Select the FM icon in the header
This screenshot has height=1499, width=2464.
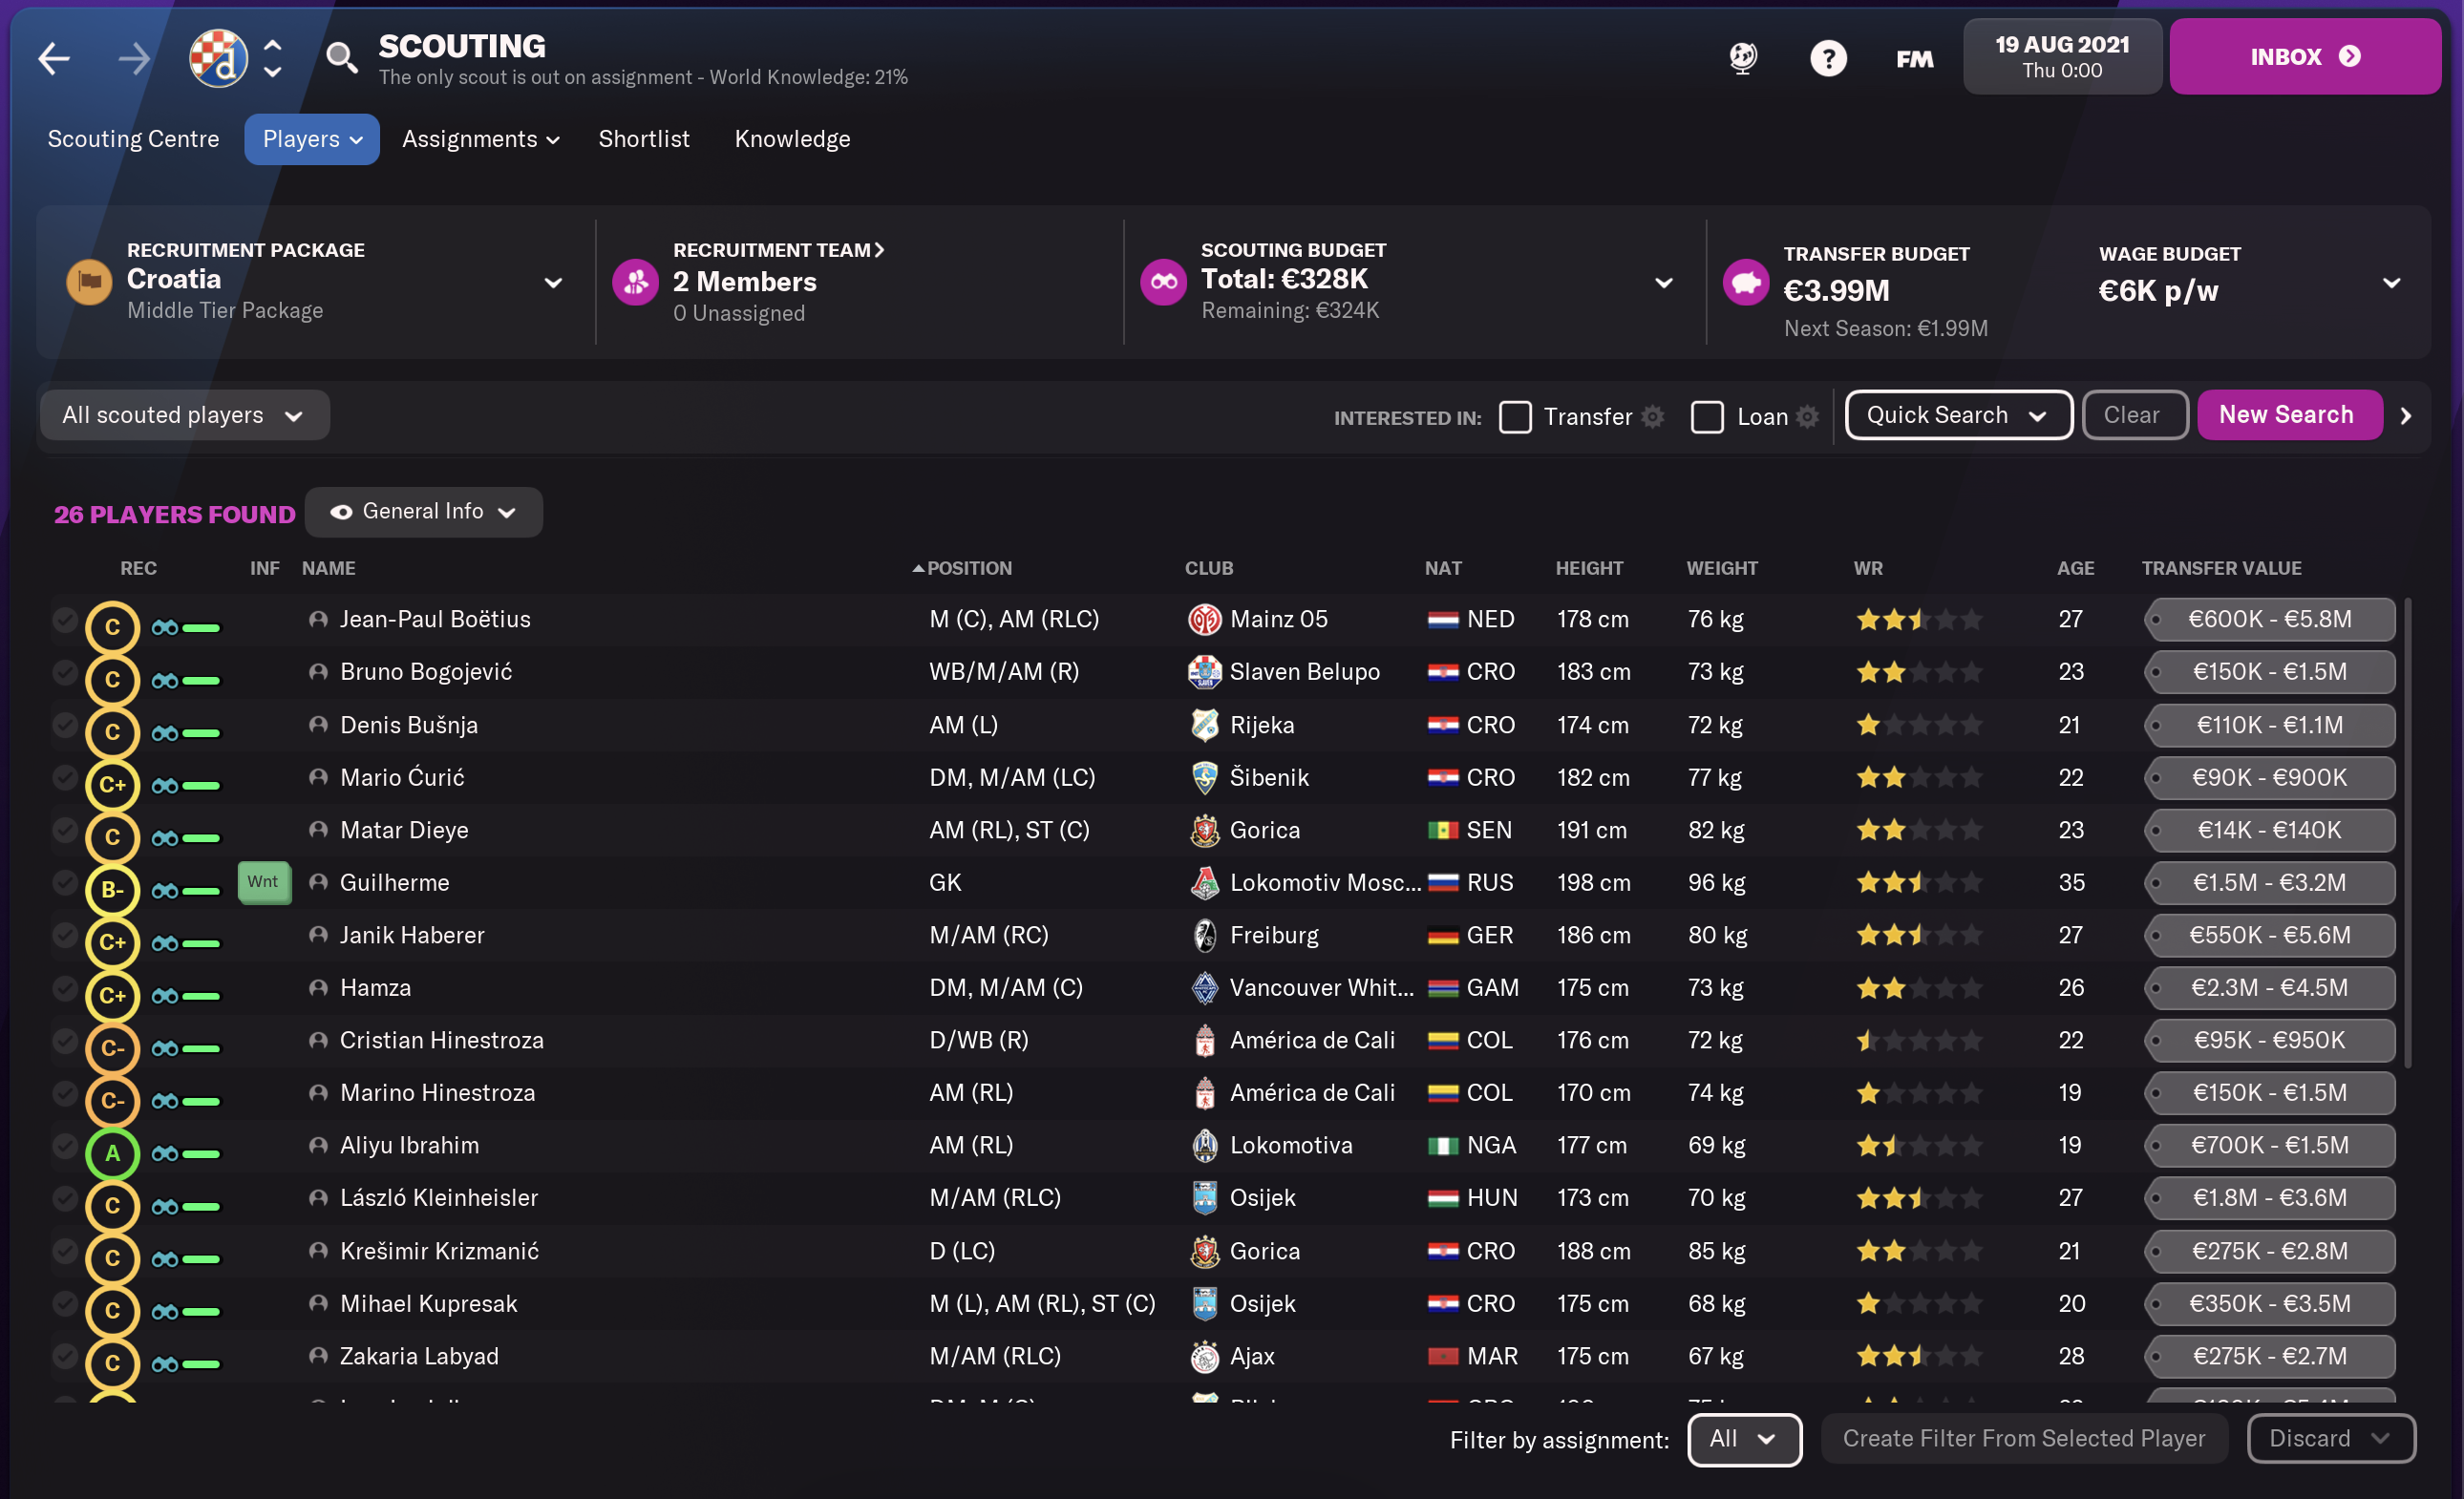(x=1913, y=58)
